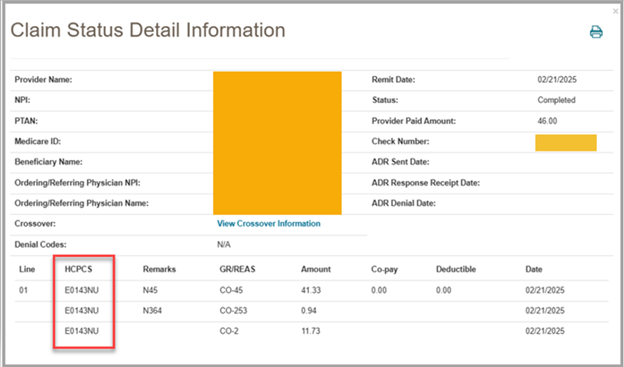
Task: Click the ADR Response Receipt Date label
Action: (x=426, y=183)
